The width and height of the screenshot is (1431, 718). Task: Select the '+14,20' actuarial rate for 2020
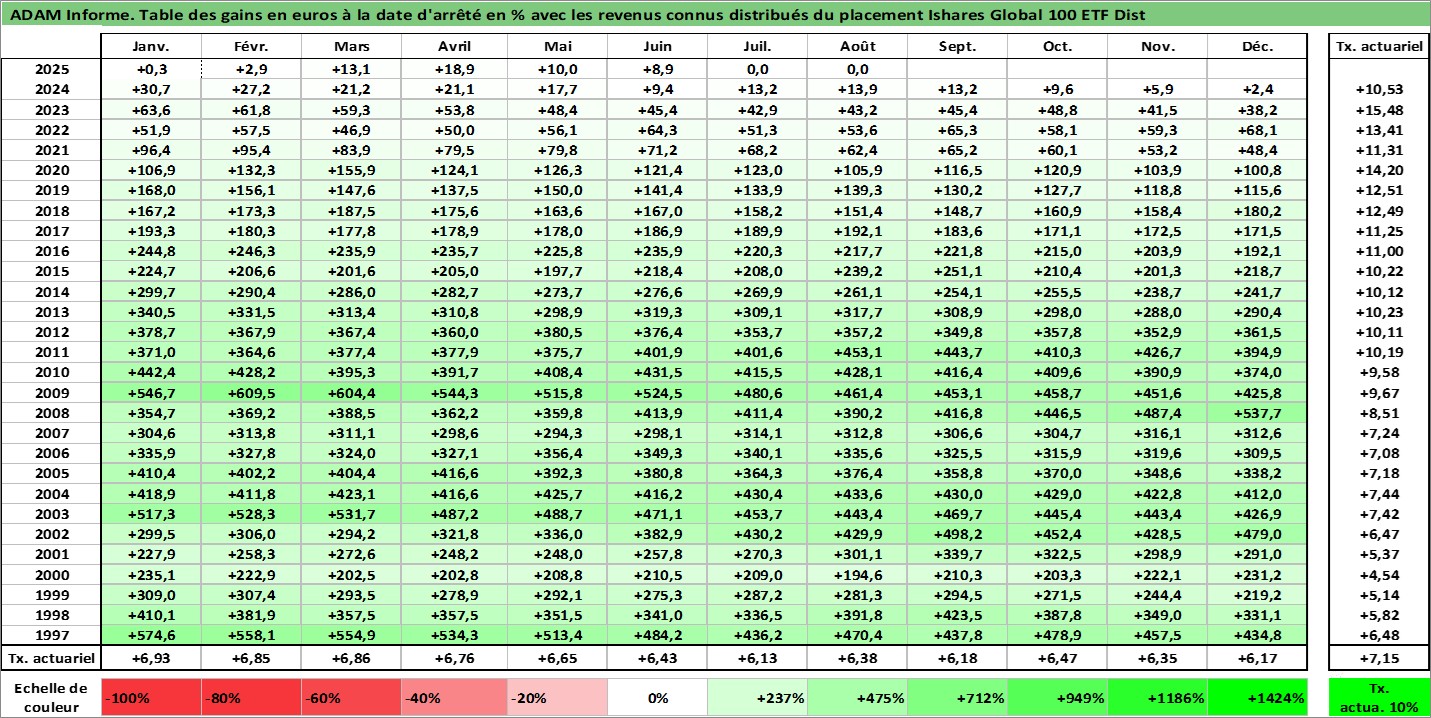tap(1378, 170)
